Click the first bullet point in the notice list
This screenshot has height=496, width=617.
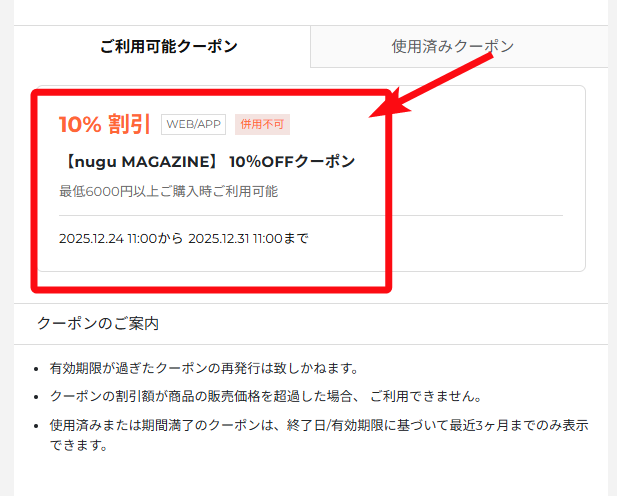(x=36, y=369)
